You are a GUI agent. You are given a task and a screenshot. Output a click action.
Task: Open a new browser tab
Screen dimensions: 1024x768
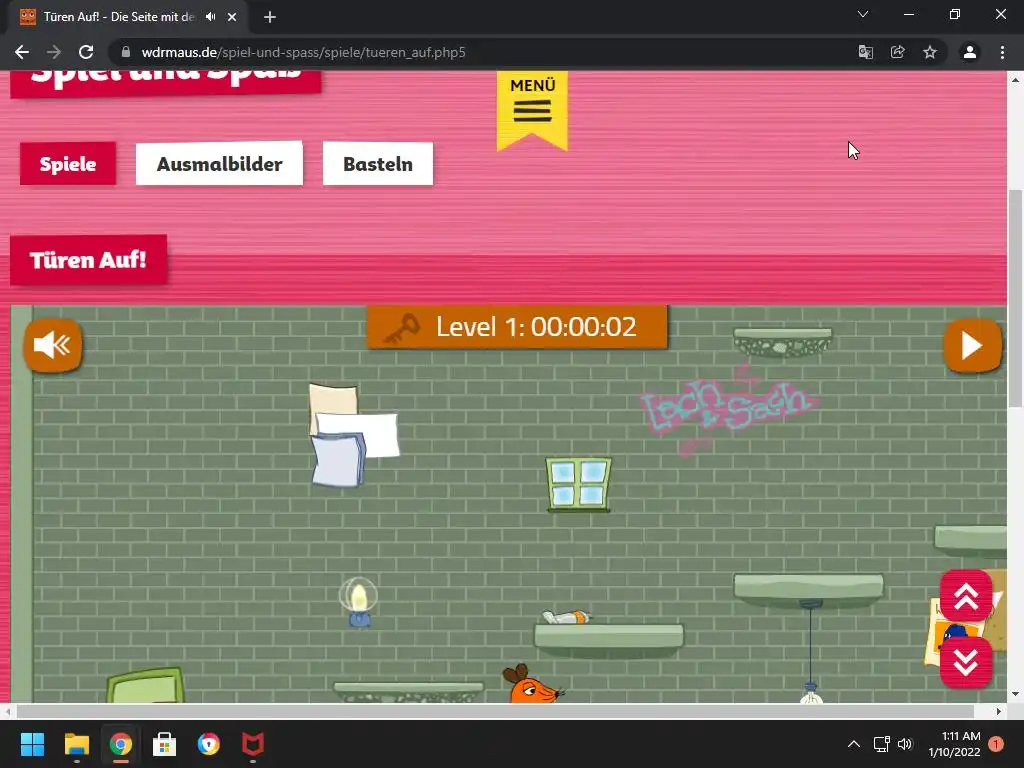270,17
